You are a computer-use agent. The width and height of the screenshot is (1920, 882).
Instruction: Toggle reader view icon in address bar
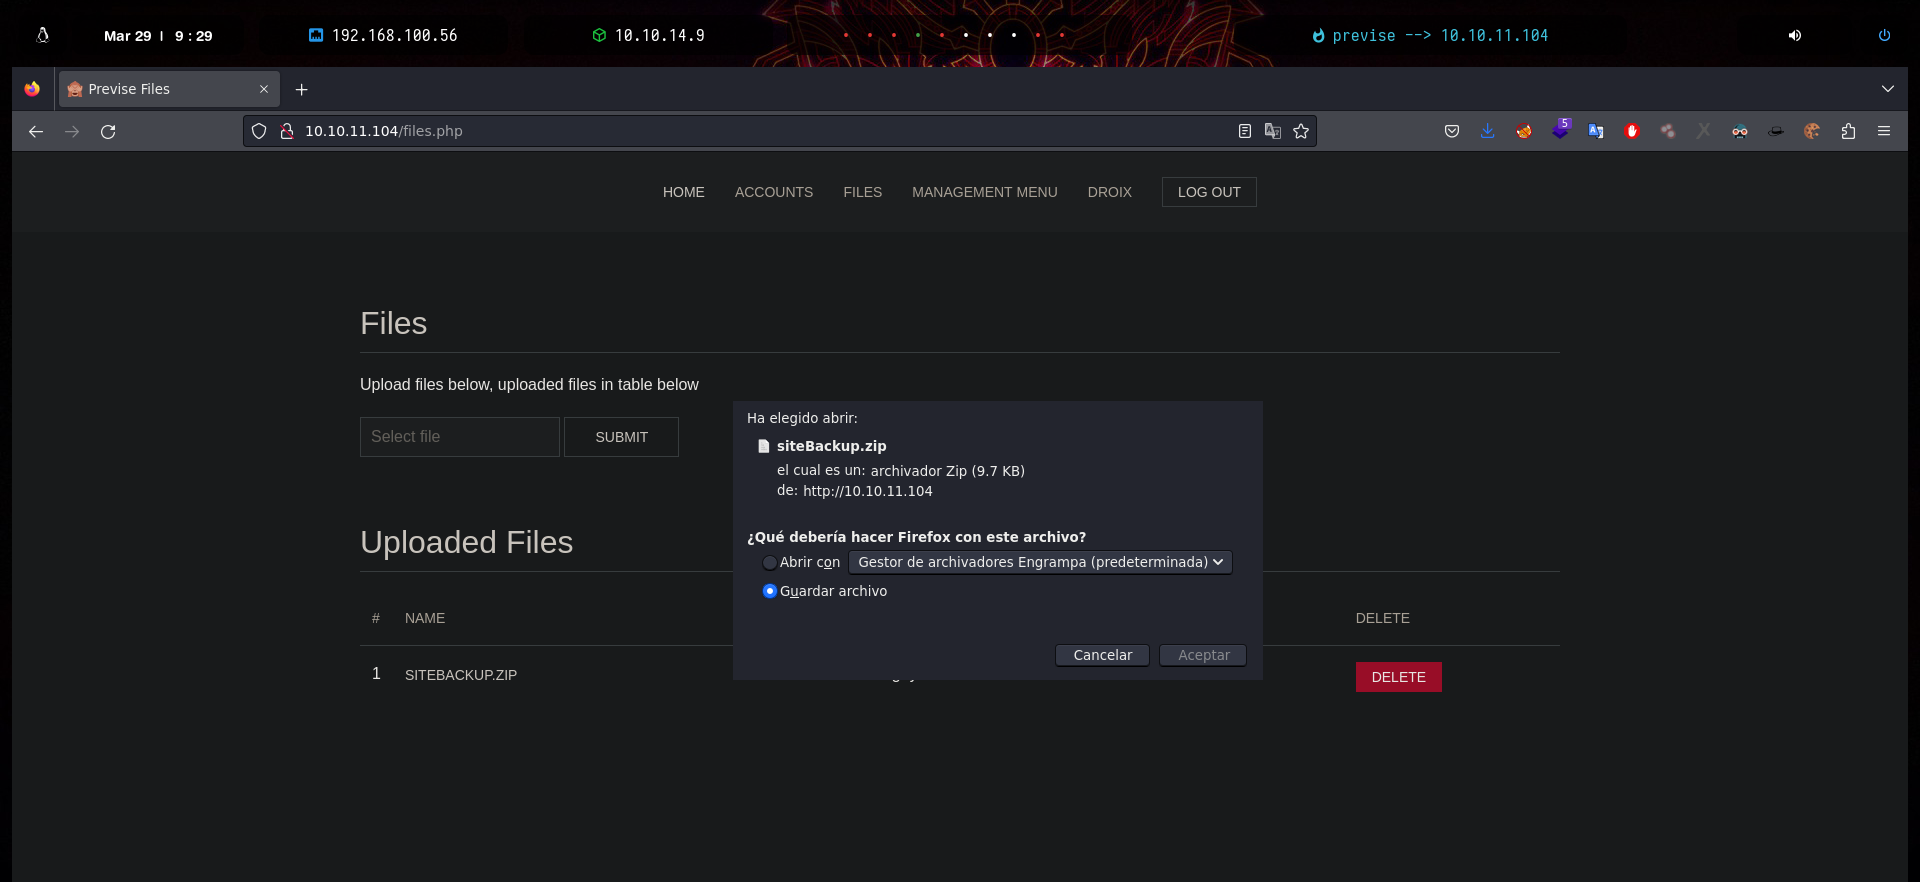pos(1244,131)
